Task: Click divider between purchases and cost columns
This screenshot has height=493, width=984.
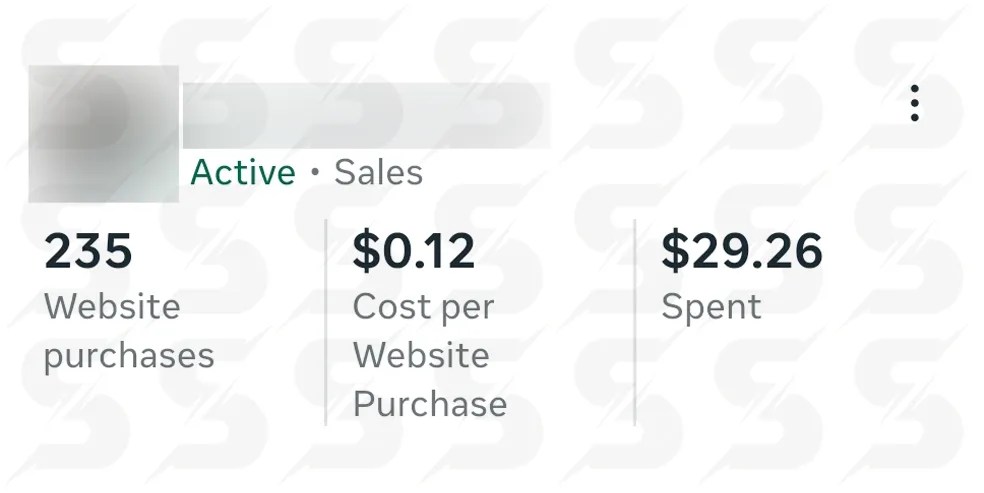Action: tap(327, 322)
